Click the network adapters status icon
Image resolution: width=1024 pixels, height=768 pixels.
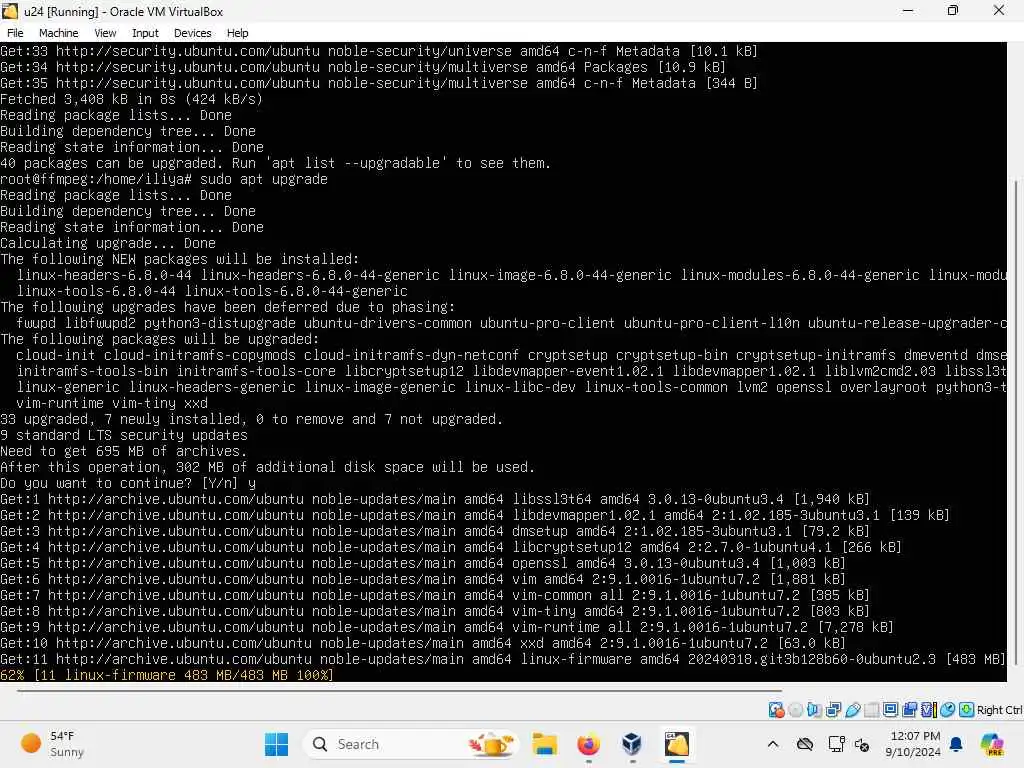point(833,709)
